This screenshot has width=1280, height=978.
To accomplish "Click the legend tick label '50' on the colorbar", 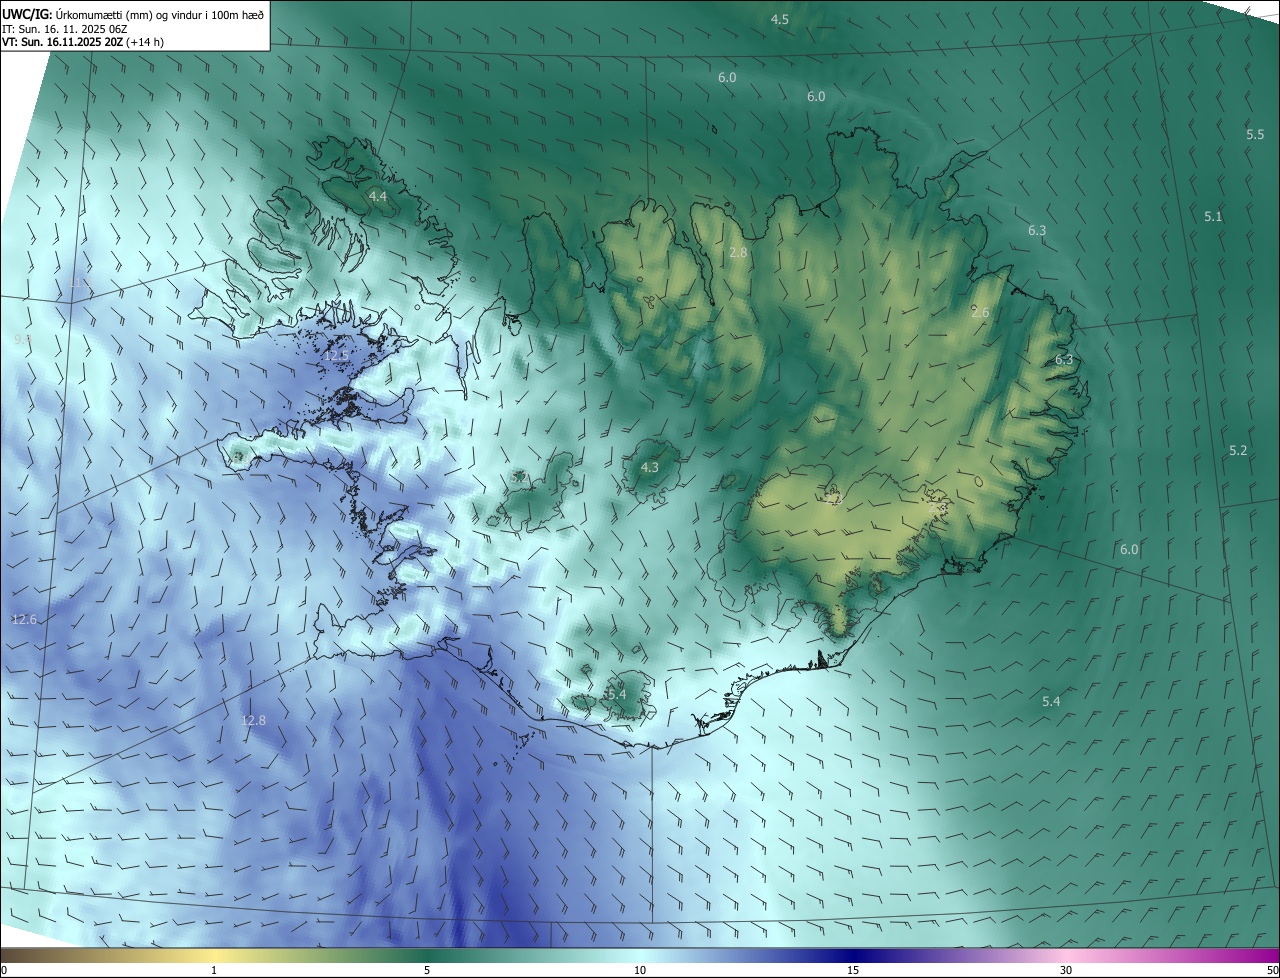I will [x=1272, y=970].
